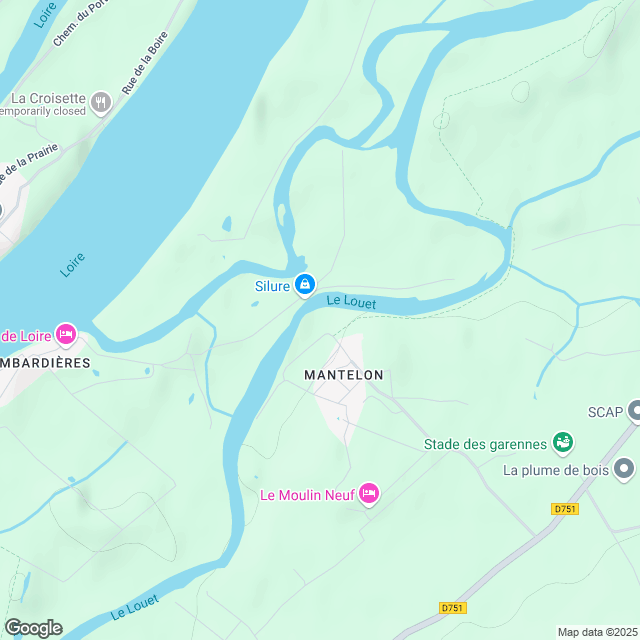Click the Silure shop pin icon
640x640 pixels.
(x=305, y=284)
